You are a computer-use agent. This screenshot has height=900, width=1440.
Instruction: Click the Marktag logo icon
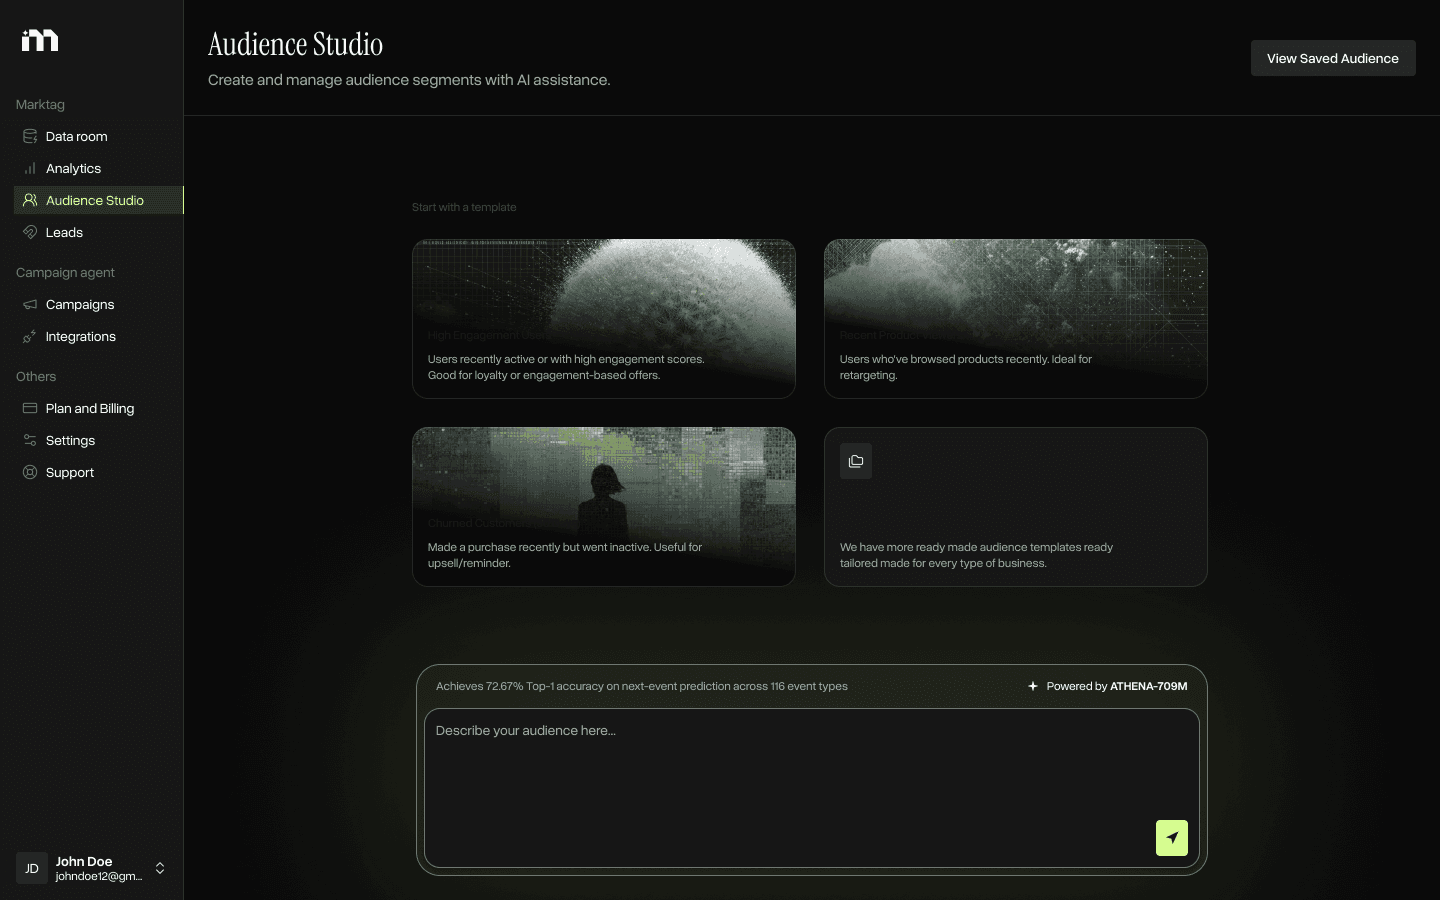click(40, 40)
